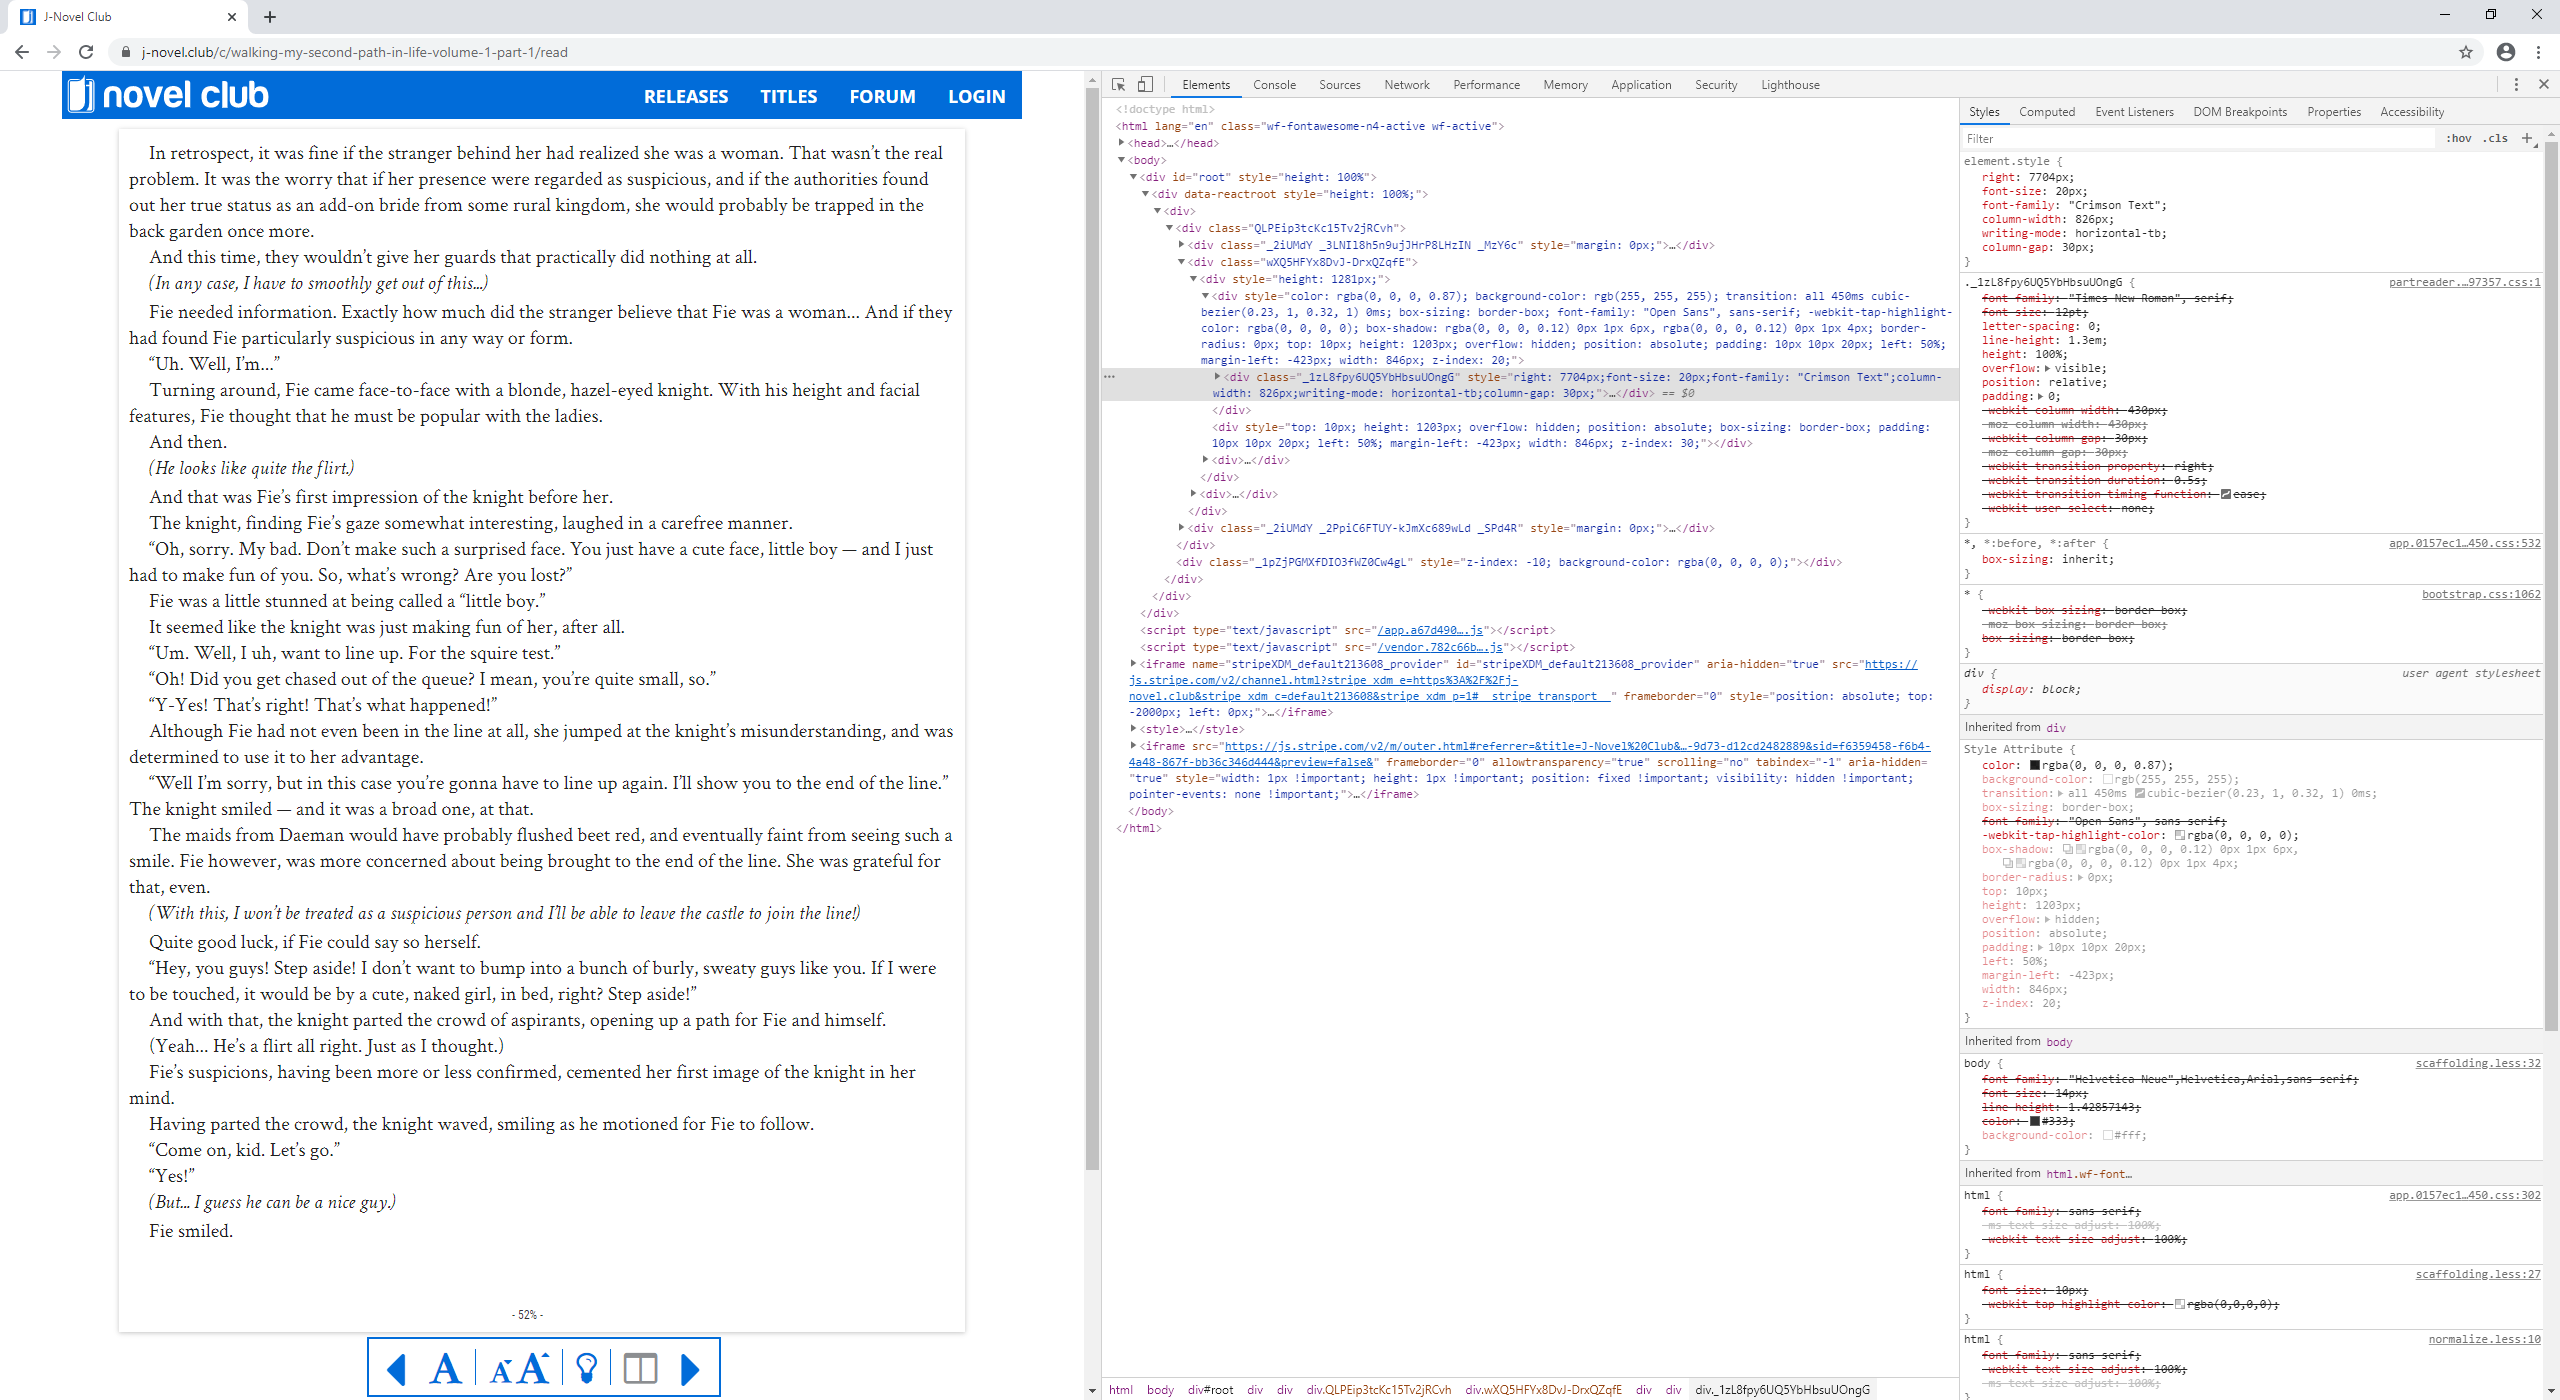Toggle the :hov element state panel
This screenshot has width=2560, height=1400.
pyautogui.click(x=2458, y=138)
